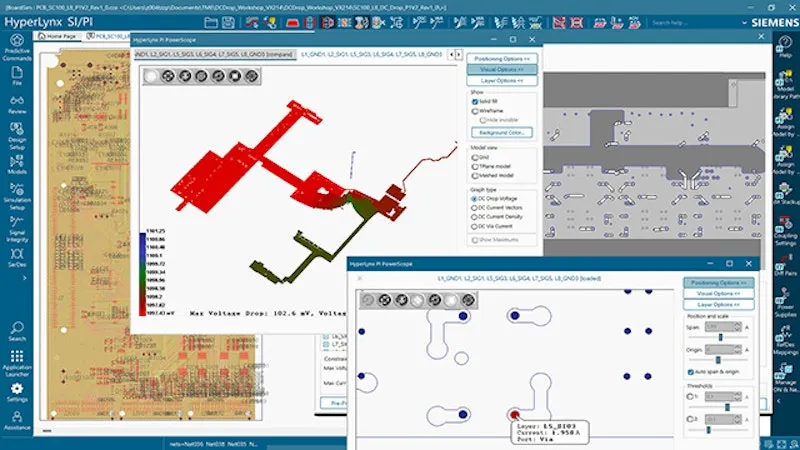Open Coupling Settings command
Image resolution: width=800 pixels, height=450 pixels.
coord(785,231)
